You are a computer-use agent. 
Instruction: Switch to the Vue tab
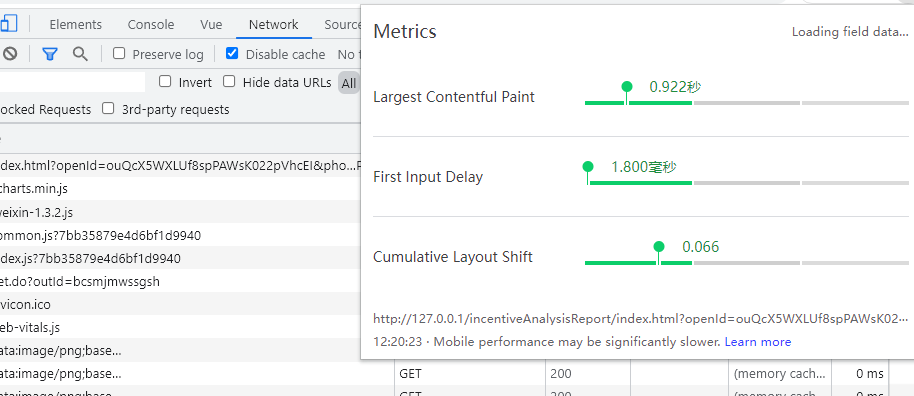(x=211, y=24)
